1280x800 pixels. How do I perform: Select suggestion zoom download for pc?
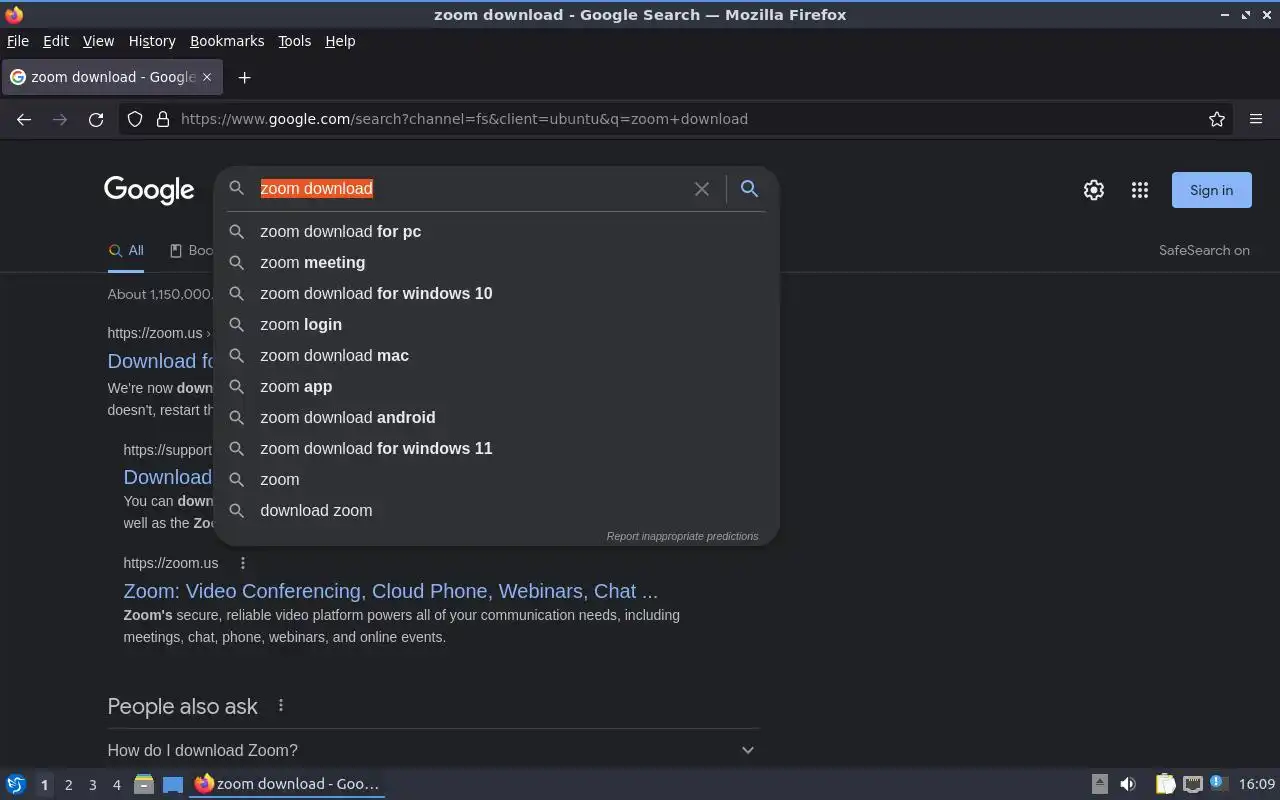point(497,231)
